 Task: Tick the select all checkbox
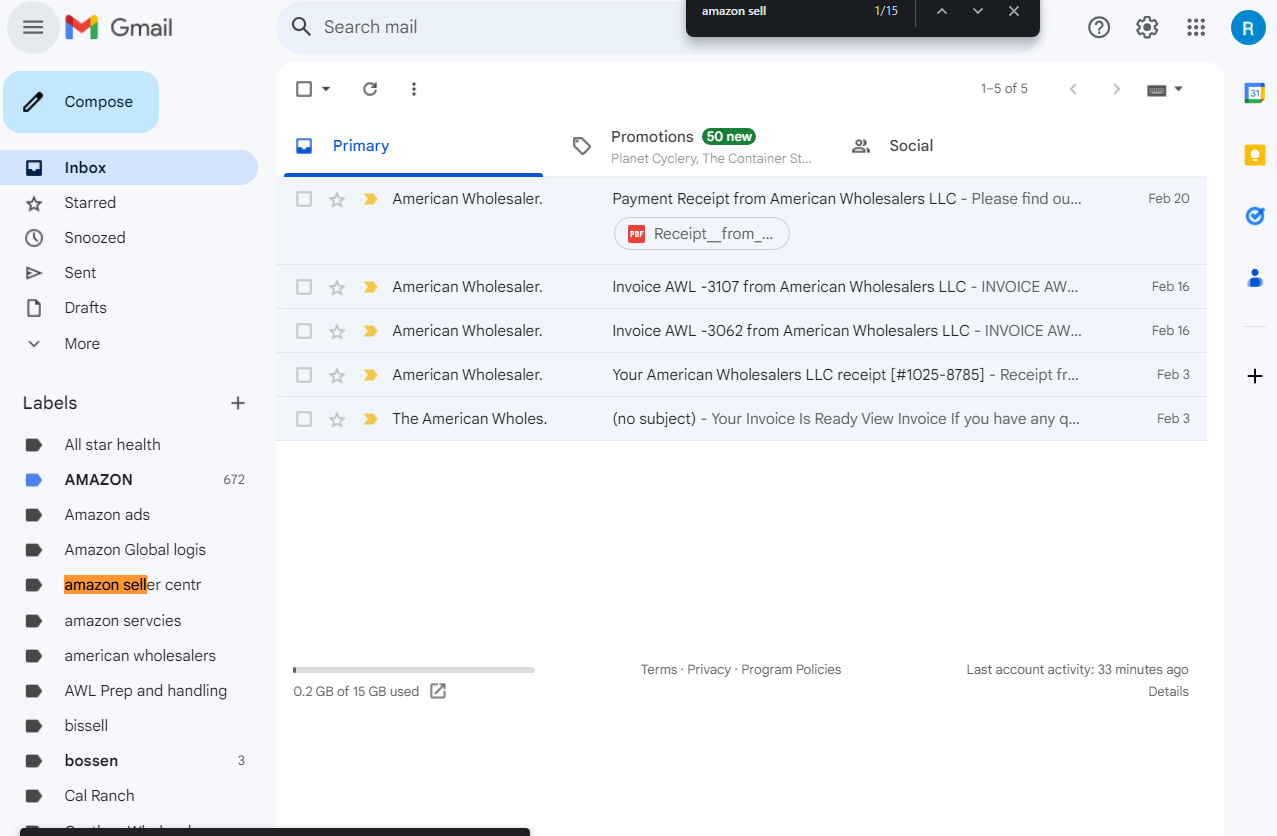(304, 89)
